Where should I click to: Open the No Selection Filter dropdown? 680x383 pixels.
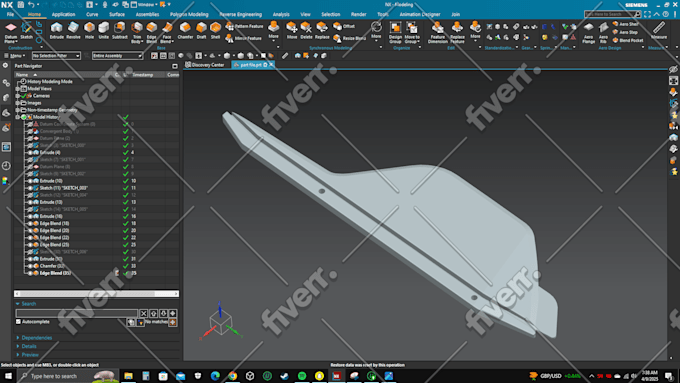(56, 56)
